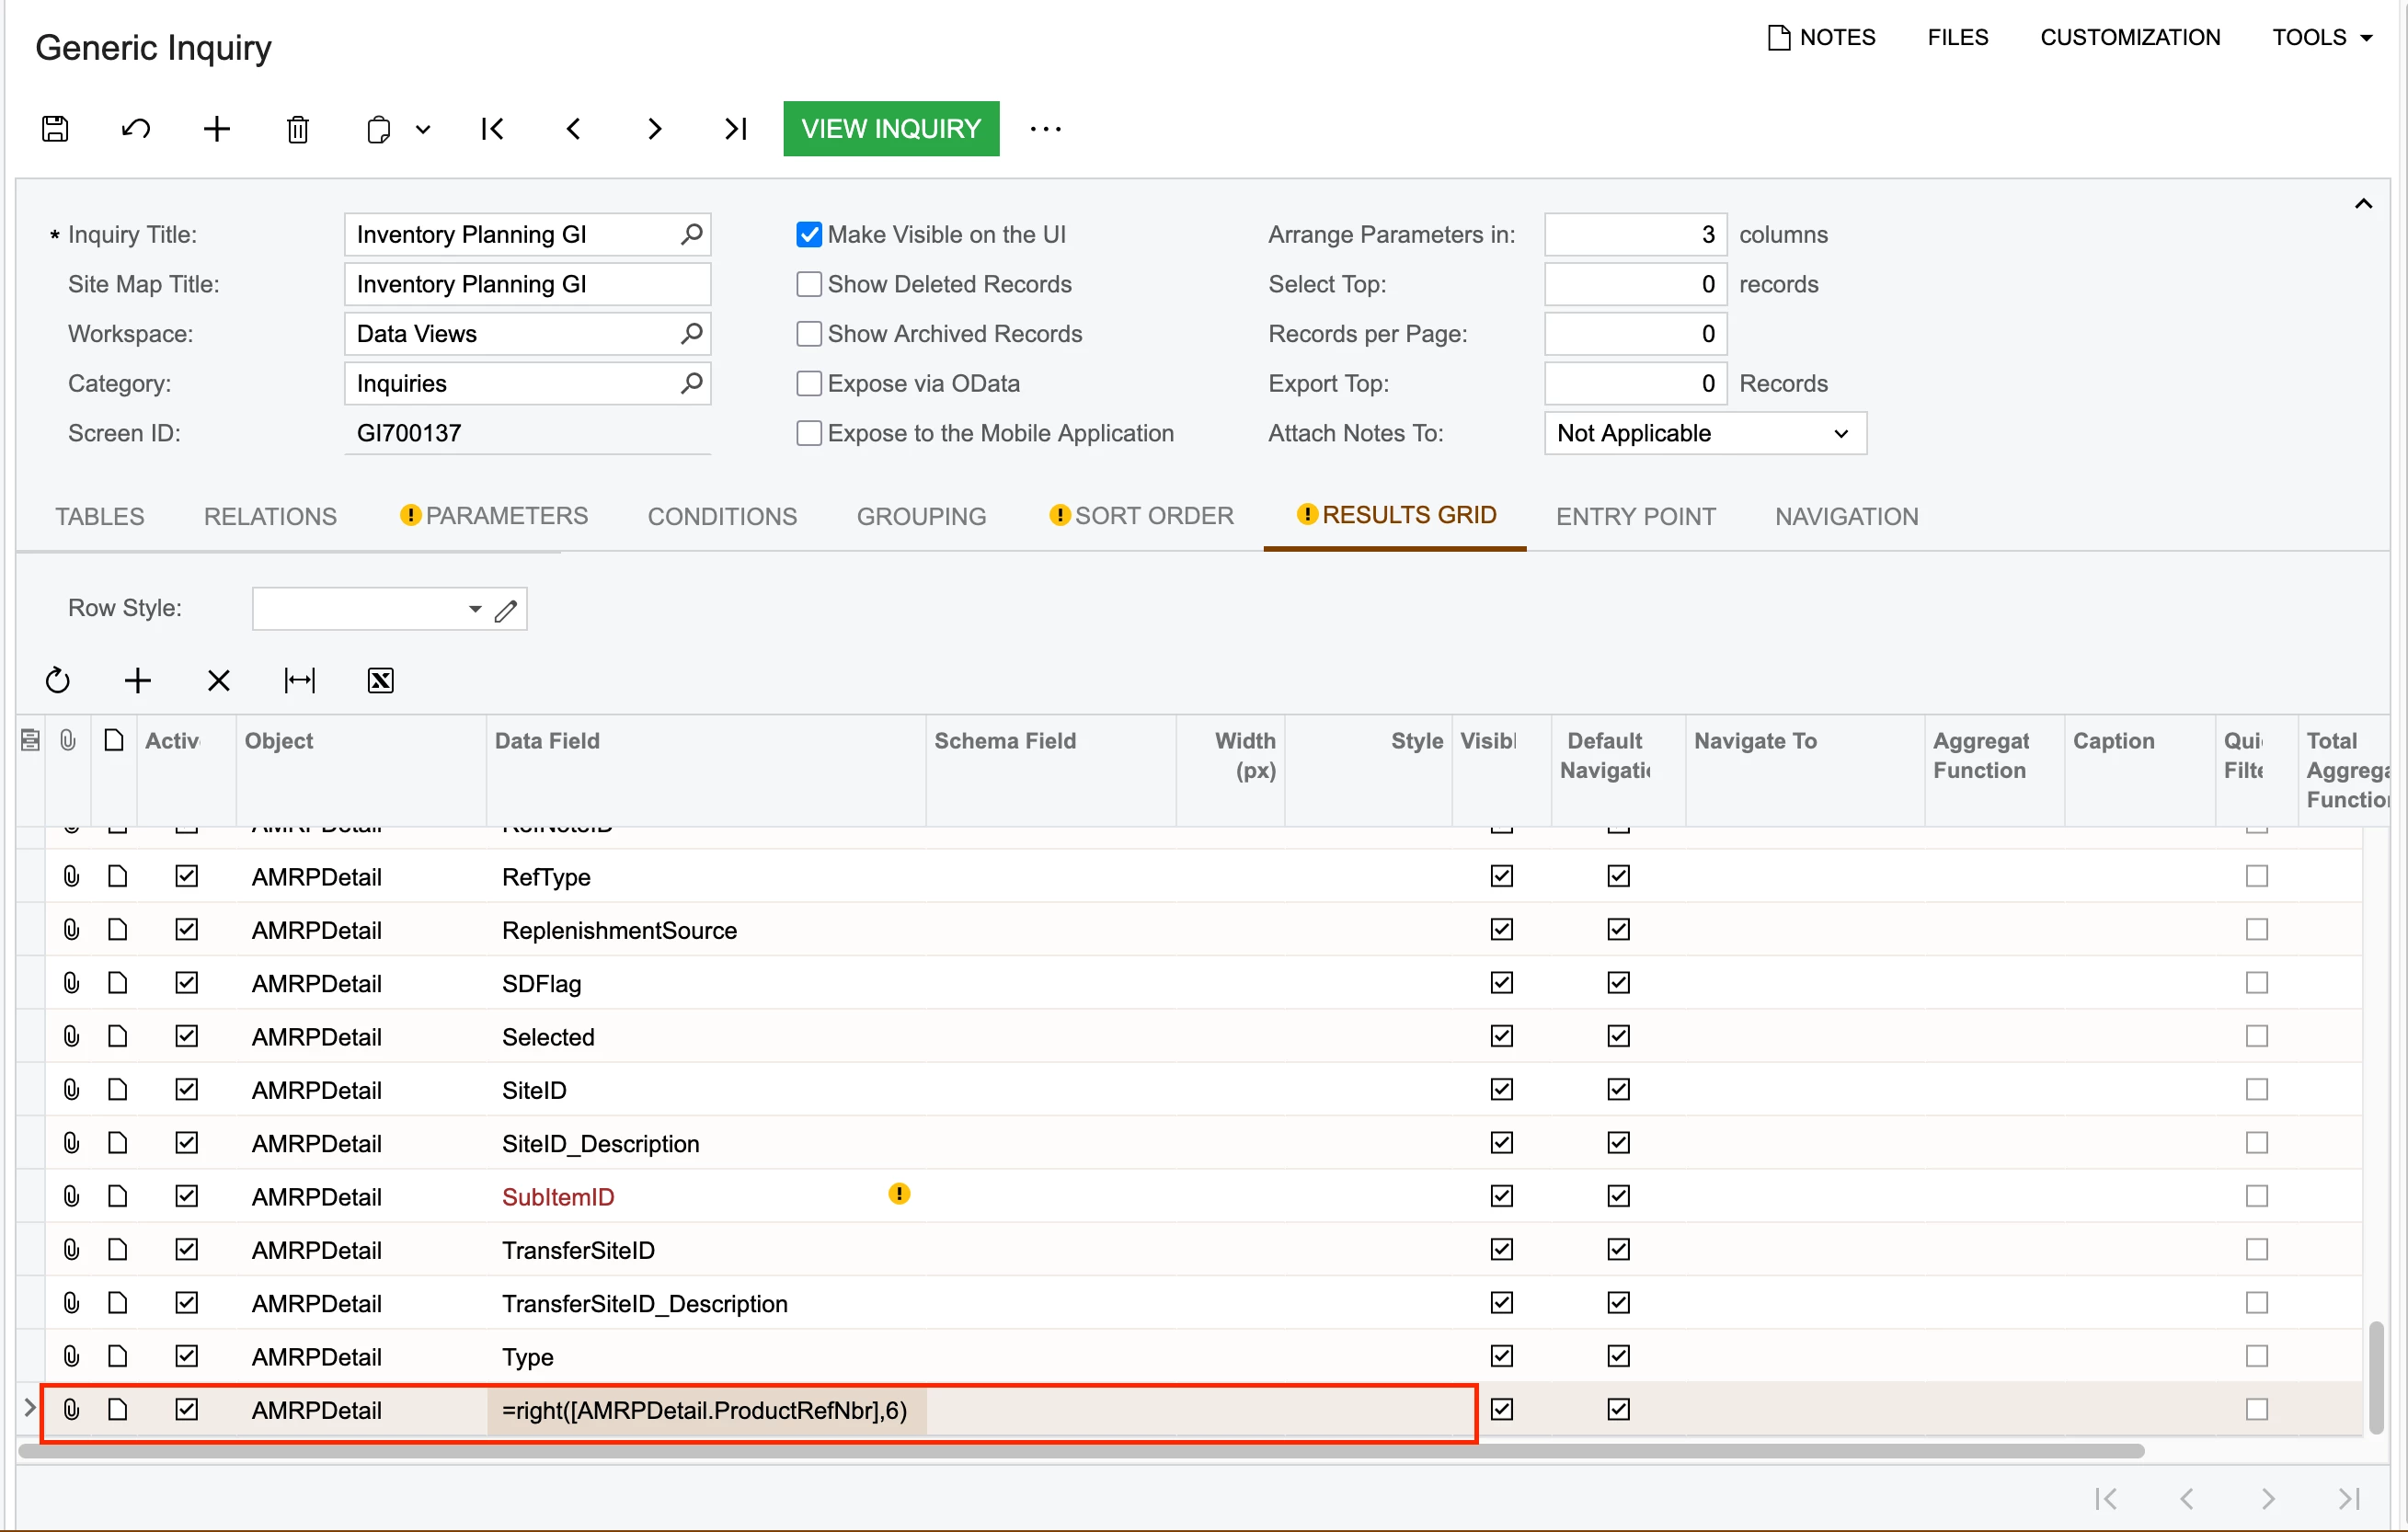Image resolution: width=2408 pixels, height=1532 pixels.
Task: Expand the Row Style combo box
Action: 474,609
